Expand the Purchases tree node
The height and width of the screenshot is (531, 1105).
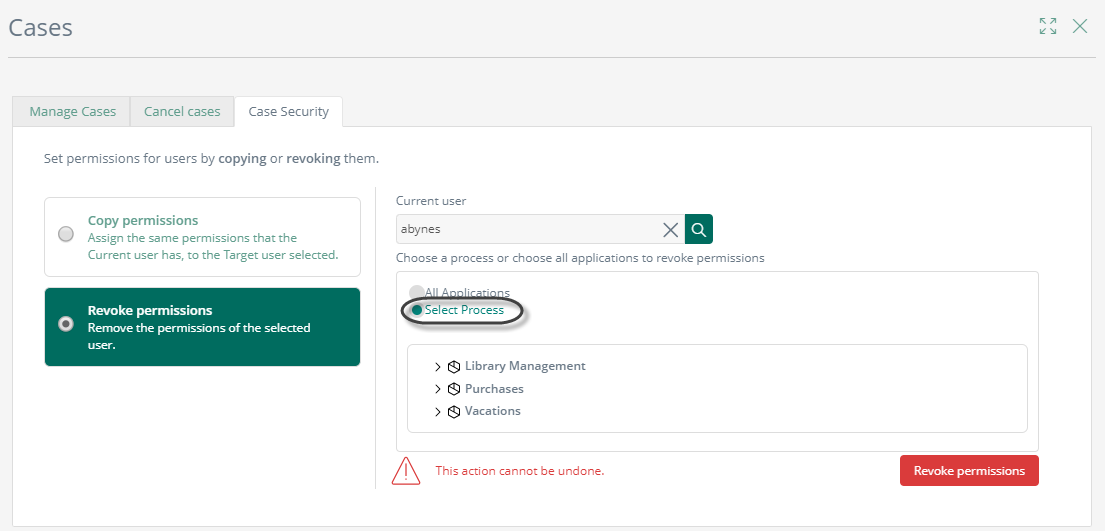(x=438, y=389)
